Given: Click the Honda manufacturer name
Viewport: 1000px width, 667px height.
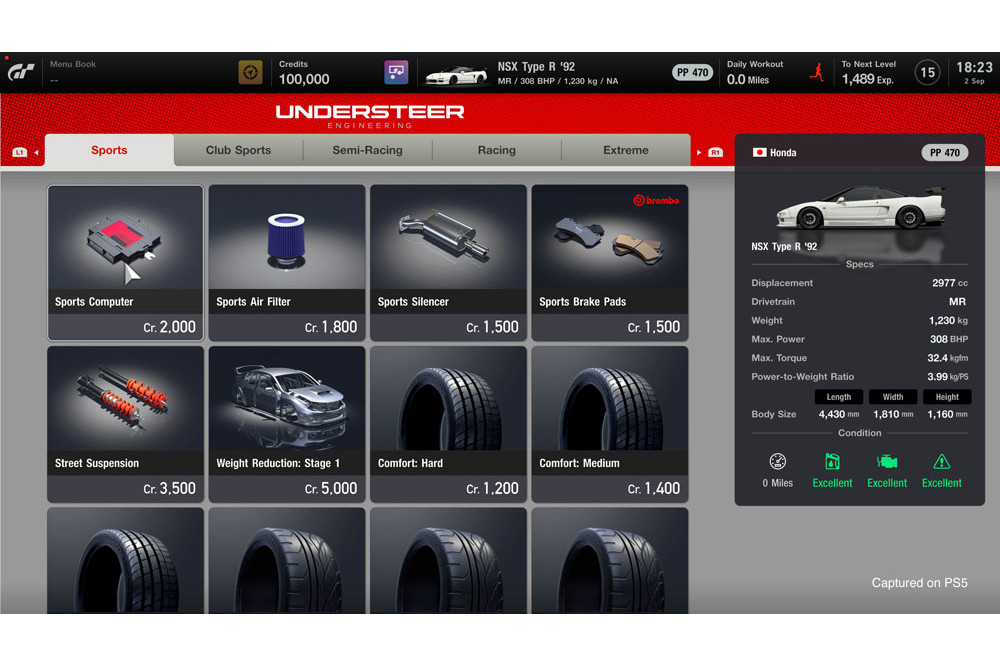Looking at the screenshot, I should [783, 152].
